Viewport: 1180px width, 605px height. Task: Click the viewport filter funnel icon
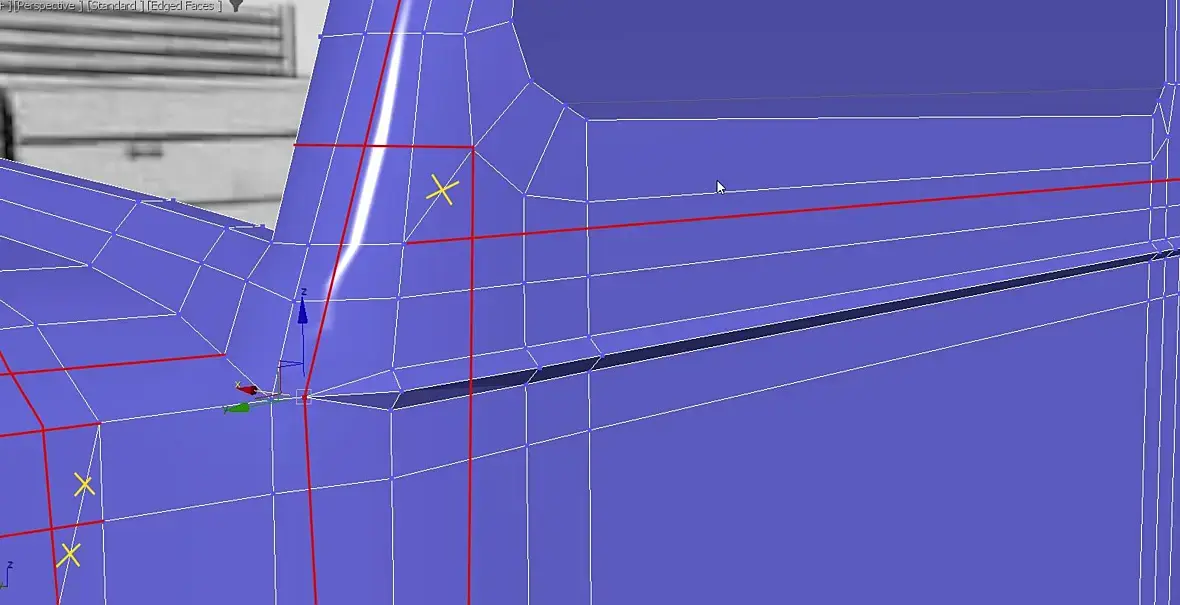[236, 5]
